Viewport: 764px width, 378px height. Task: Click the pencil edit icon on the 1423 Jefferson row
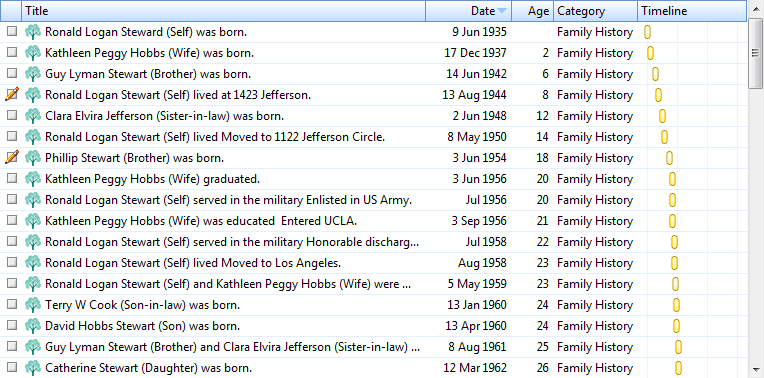[x=12, y=94]
